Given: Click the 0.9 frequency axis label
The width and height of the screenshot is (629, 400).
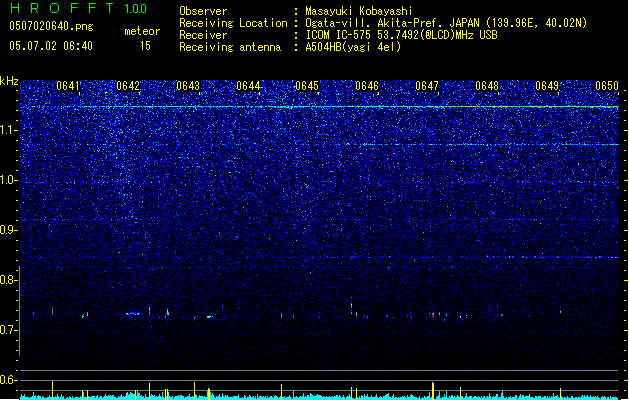Looking at the screenshot, I should pos(9,230).
